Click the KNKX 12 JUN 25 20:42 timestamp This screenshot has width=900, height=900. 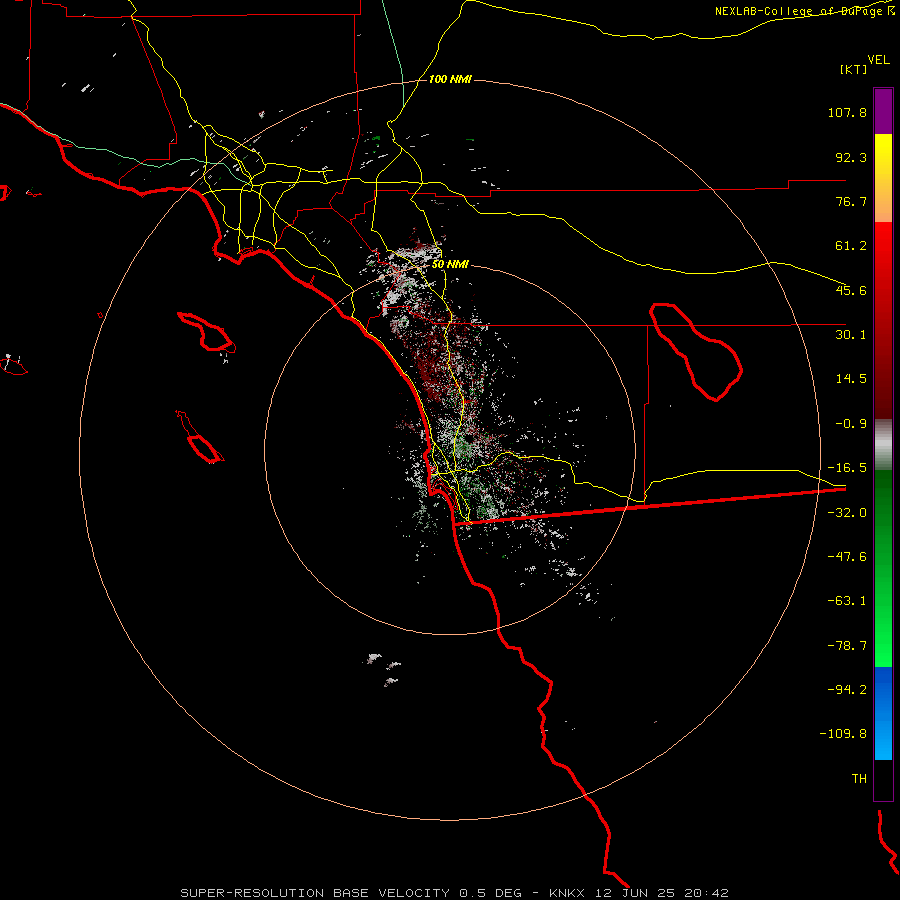639,893
